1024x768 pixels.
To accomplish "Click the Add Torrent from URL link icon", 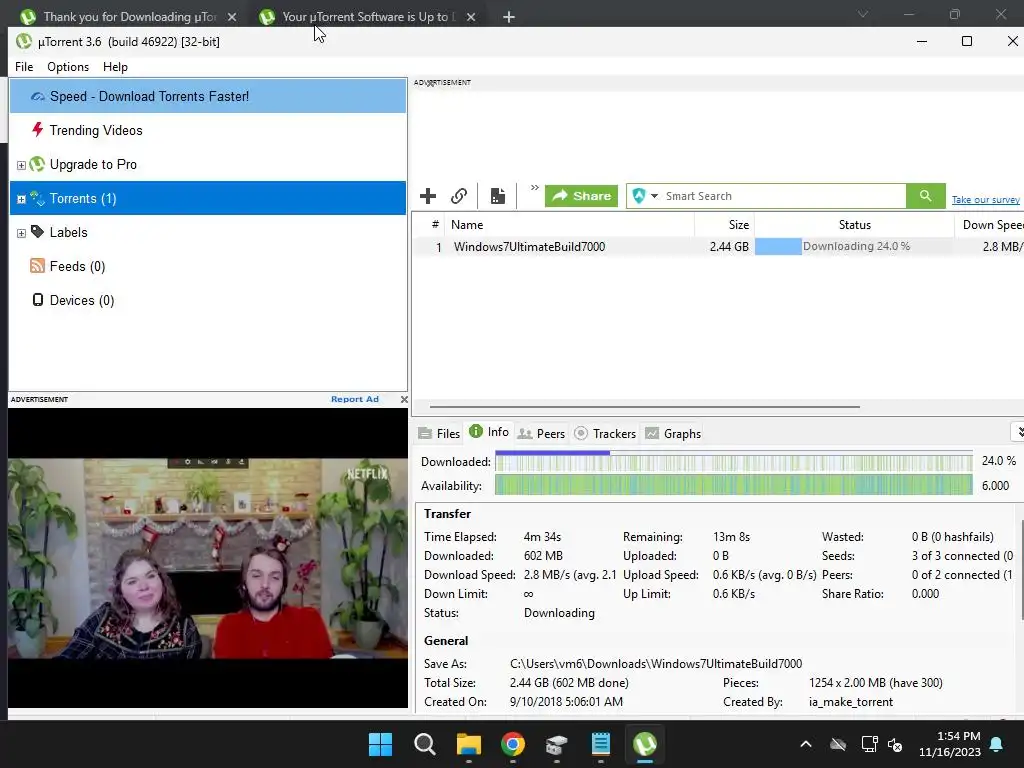I will (459, 196).
